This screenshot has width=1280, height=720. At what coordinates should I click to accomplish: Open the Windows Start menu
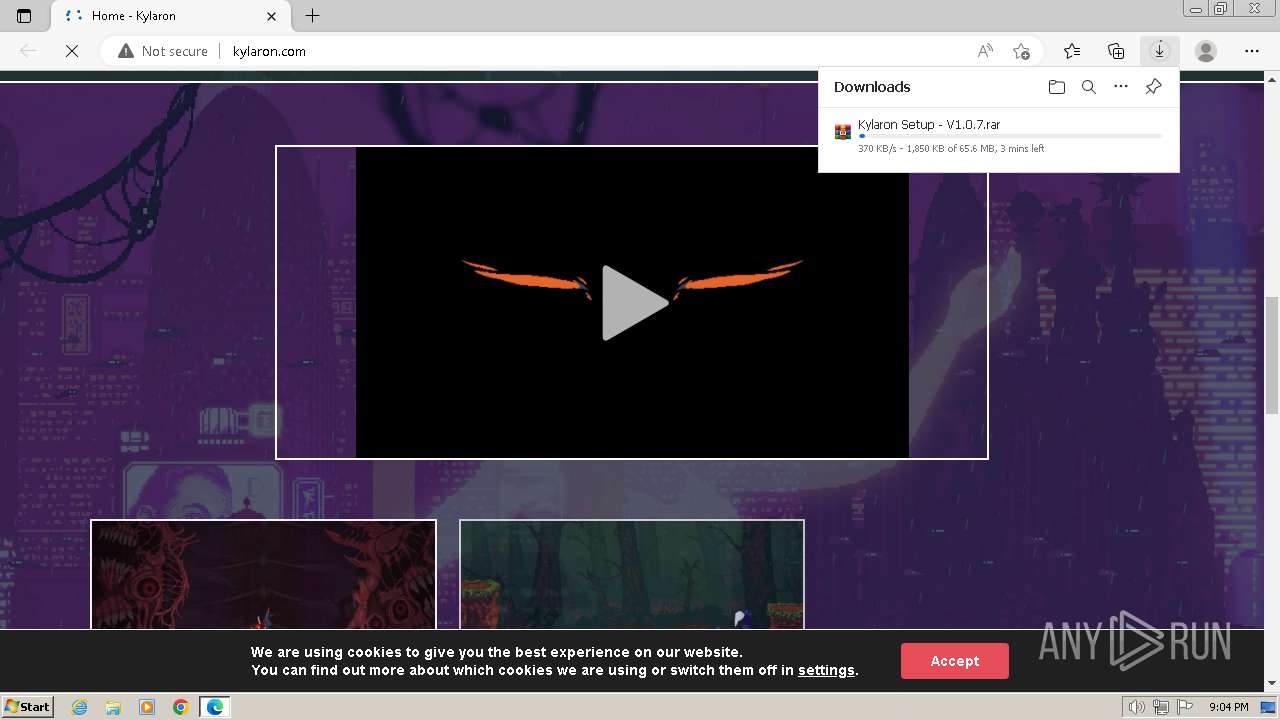[27, 706]
